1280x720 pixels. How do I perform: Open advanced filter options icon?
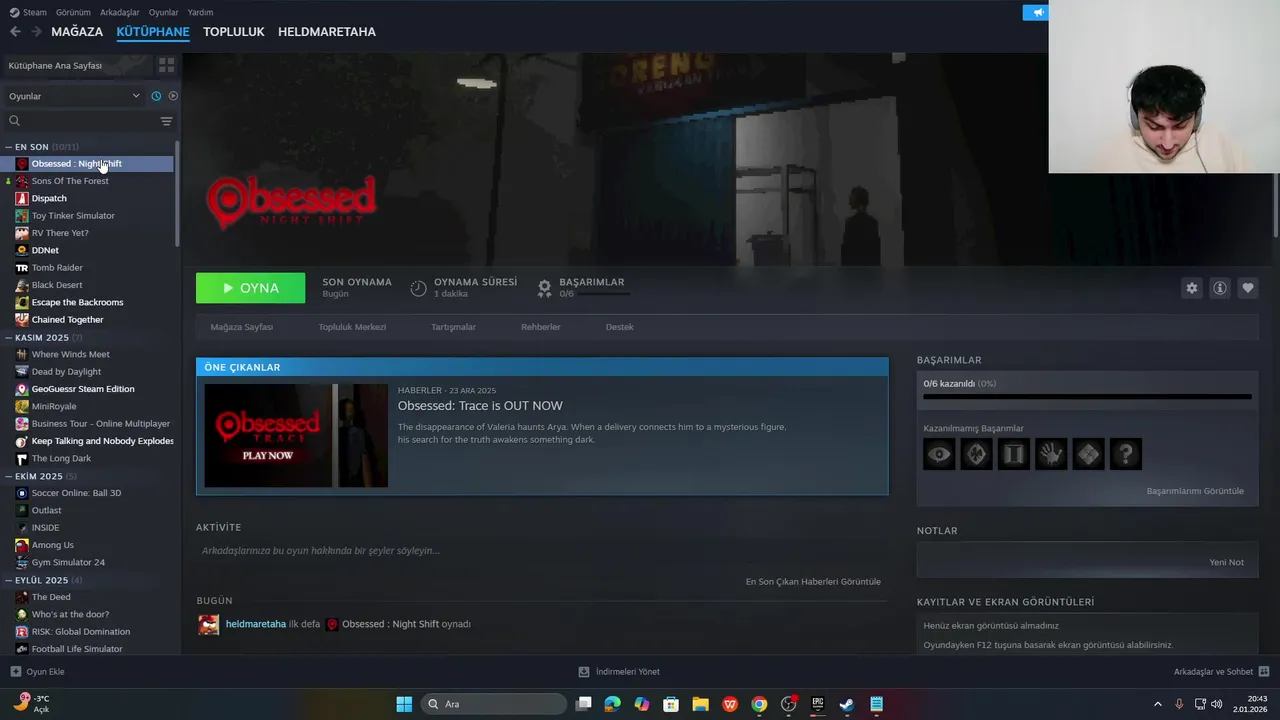[166, 121]
